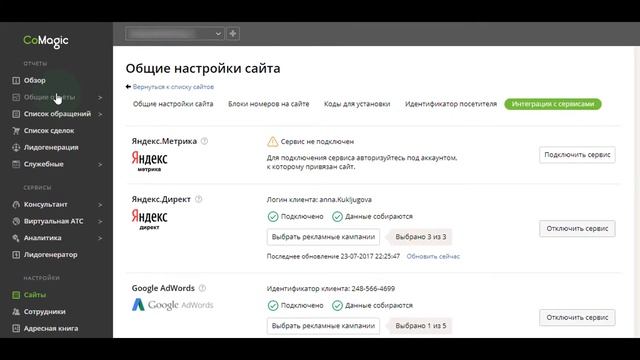The height and width of the screenshot is (360, 640).
Task: Open the Обзор report icon
Action: (16, 80)
